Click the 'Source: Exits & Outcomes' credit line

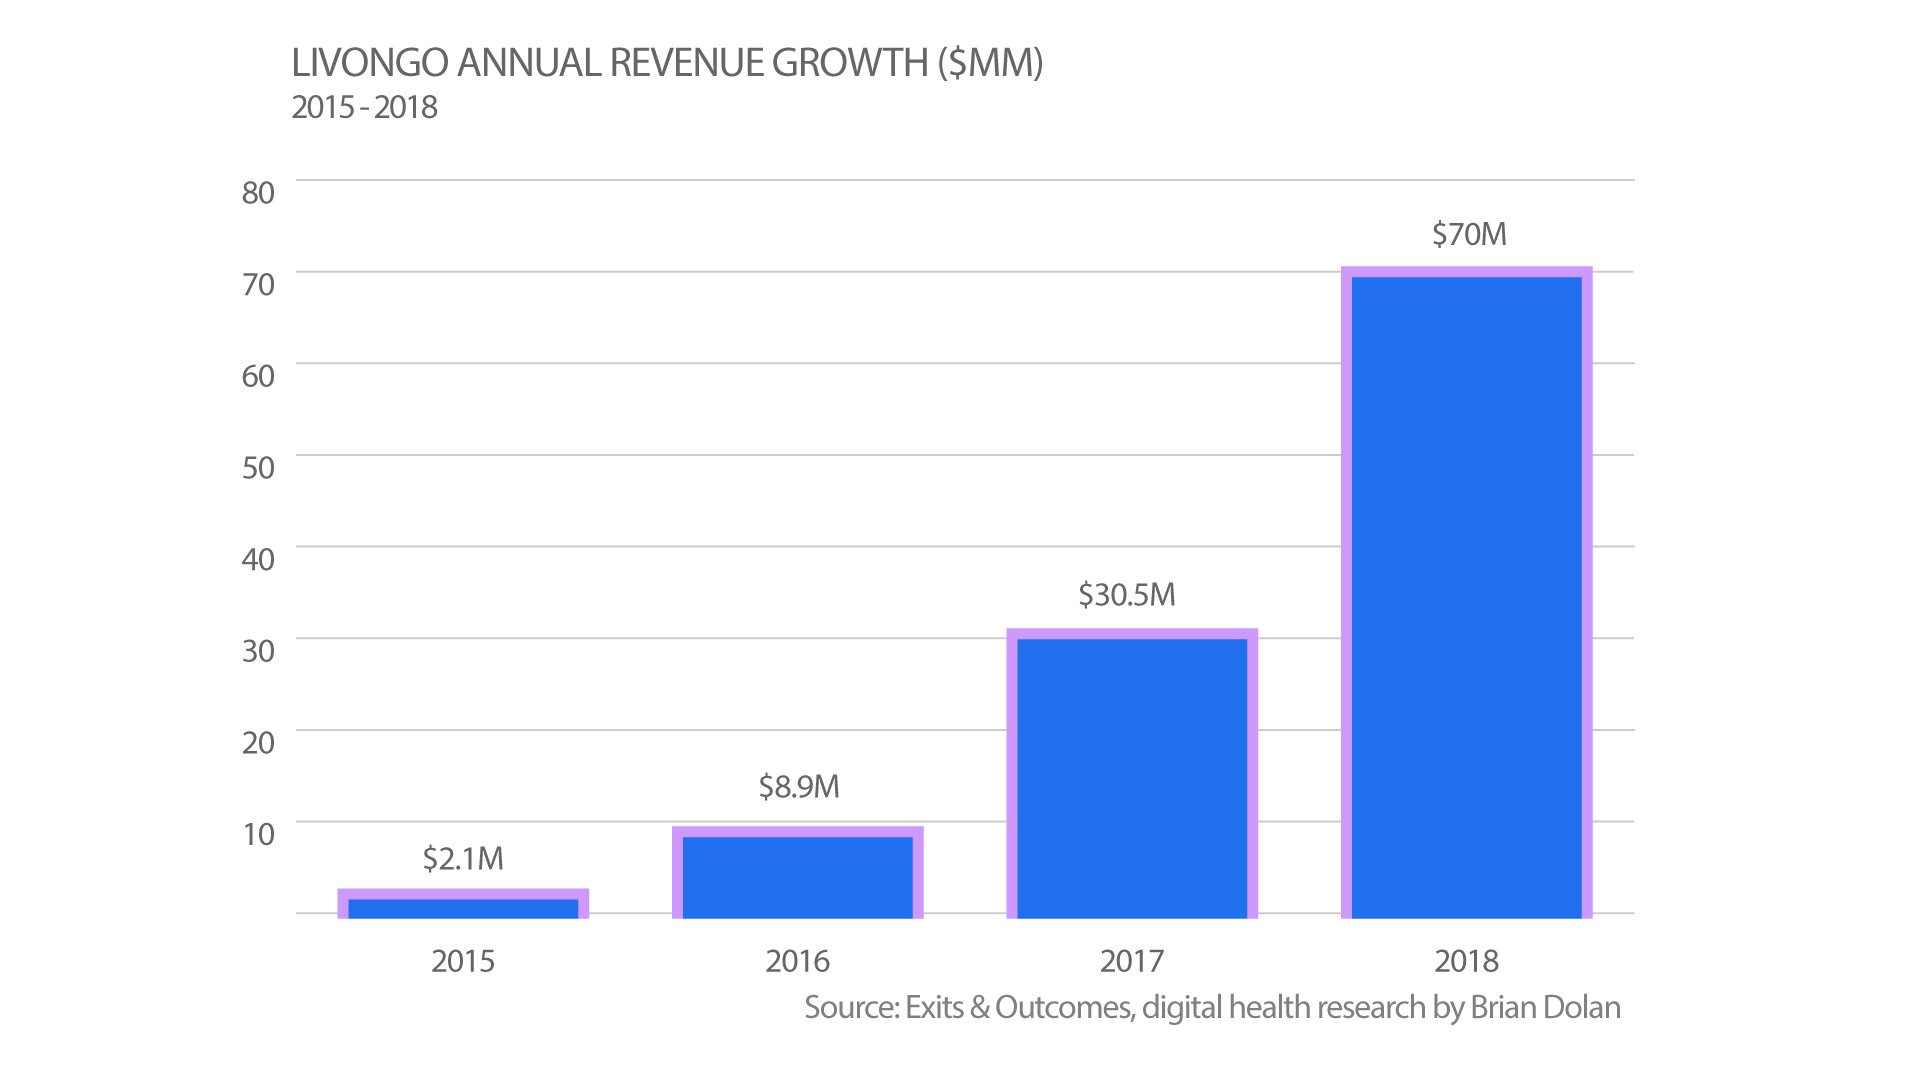click(x=1212, y=1007)
